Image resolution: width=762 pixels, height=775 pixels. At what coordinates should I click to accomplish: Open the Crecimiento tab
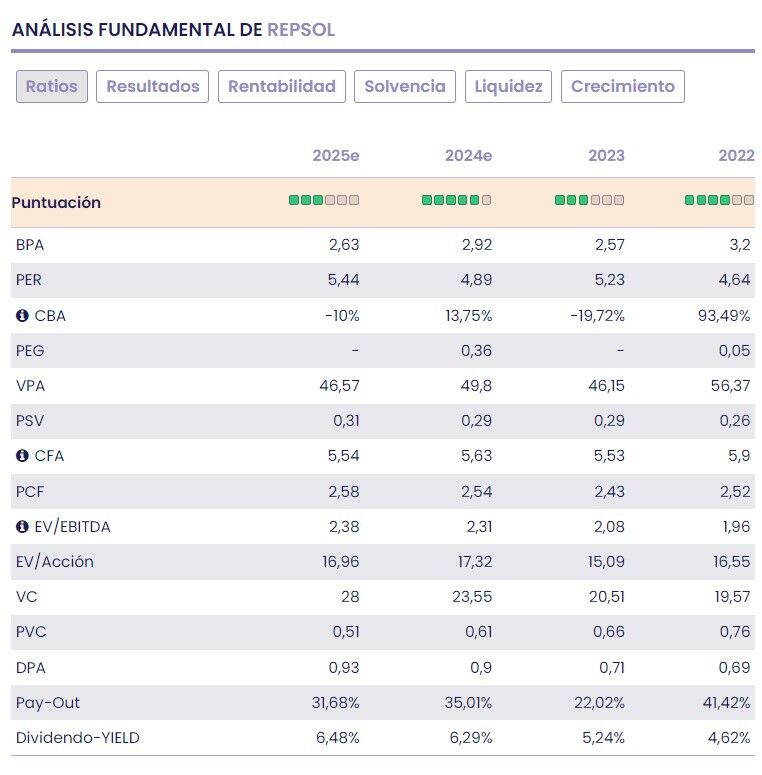[623, 86]
